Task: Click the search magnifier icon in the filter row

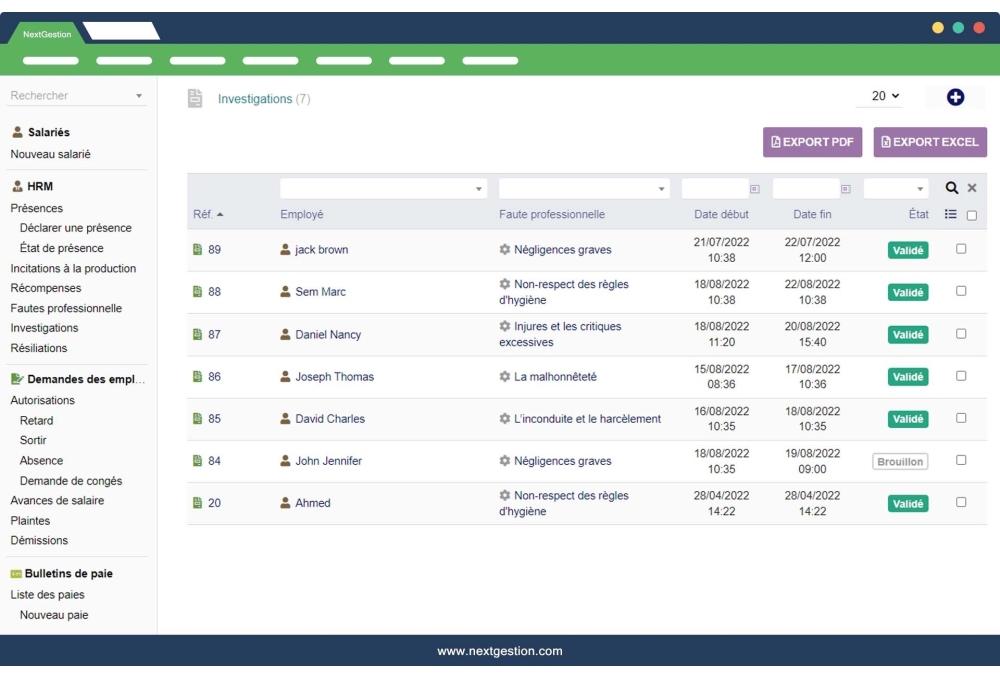Action: tap(952, 188)
